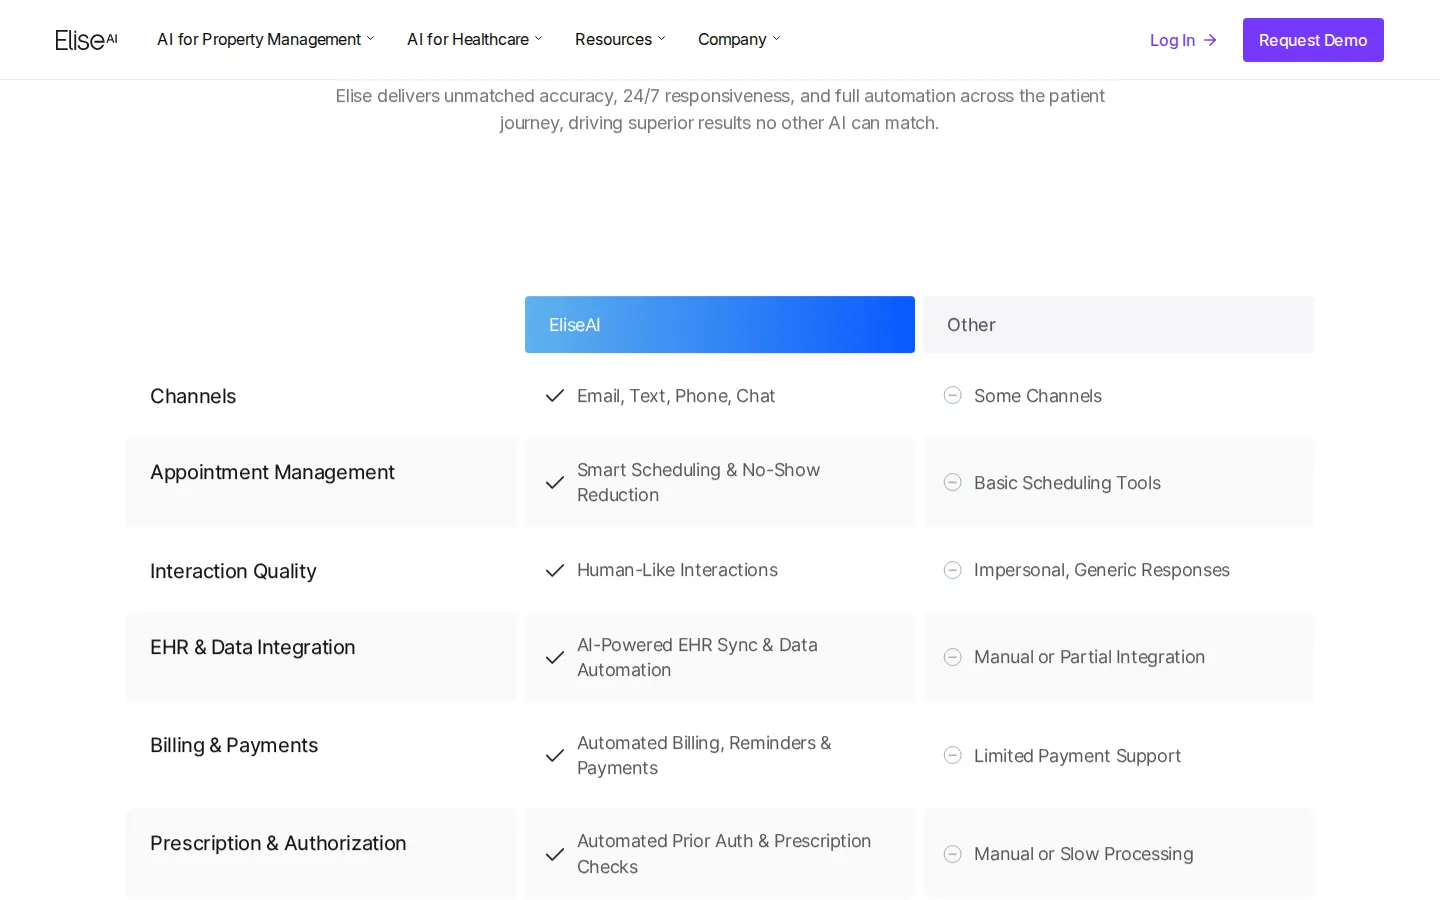
Task: Click the Other column header
Action: pos(1119,325)
